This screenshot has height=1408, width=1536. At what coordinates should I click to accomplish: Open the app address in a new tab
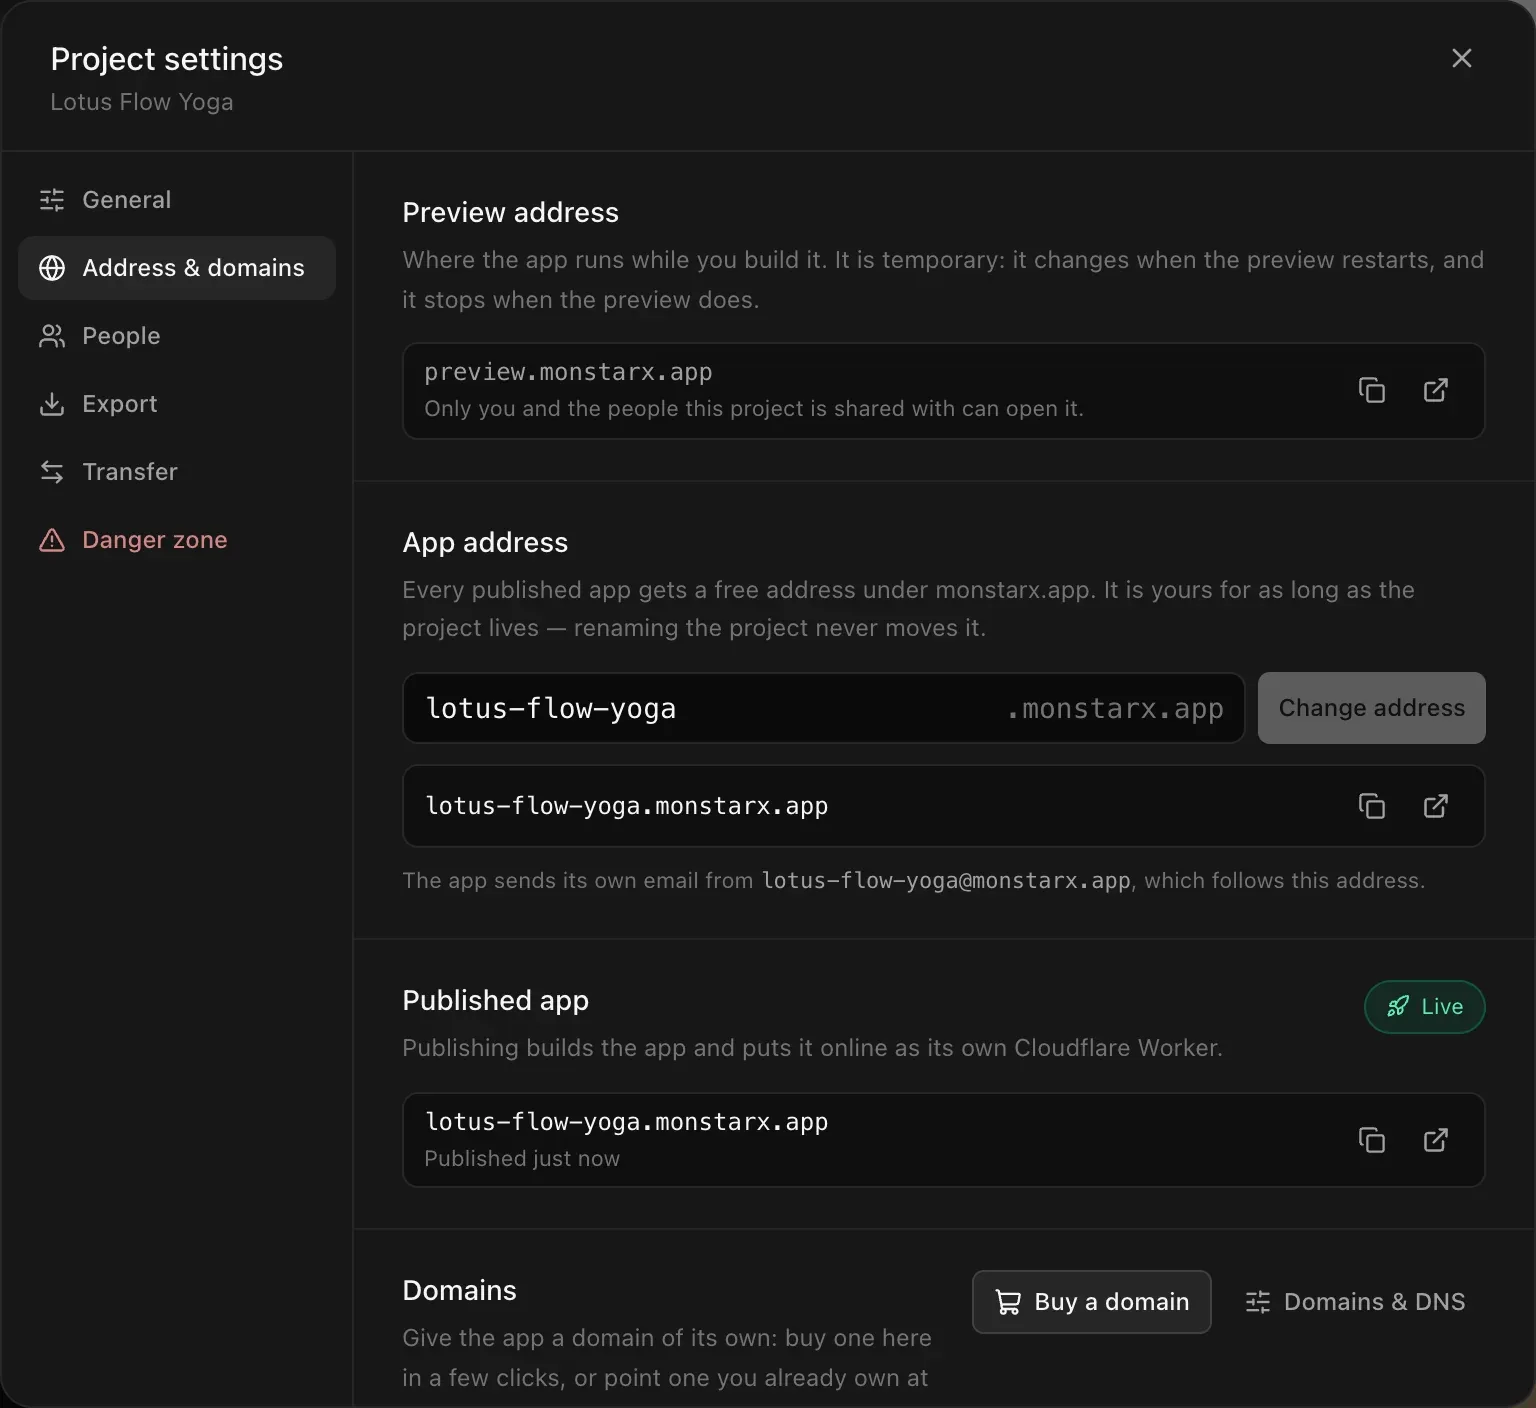(x=1435, y=806)
